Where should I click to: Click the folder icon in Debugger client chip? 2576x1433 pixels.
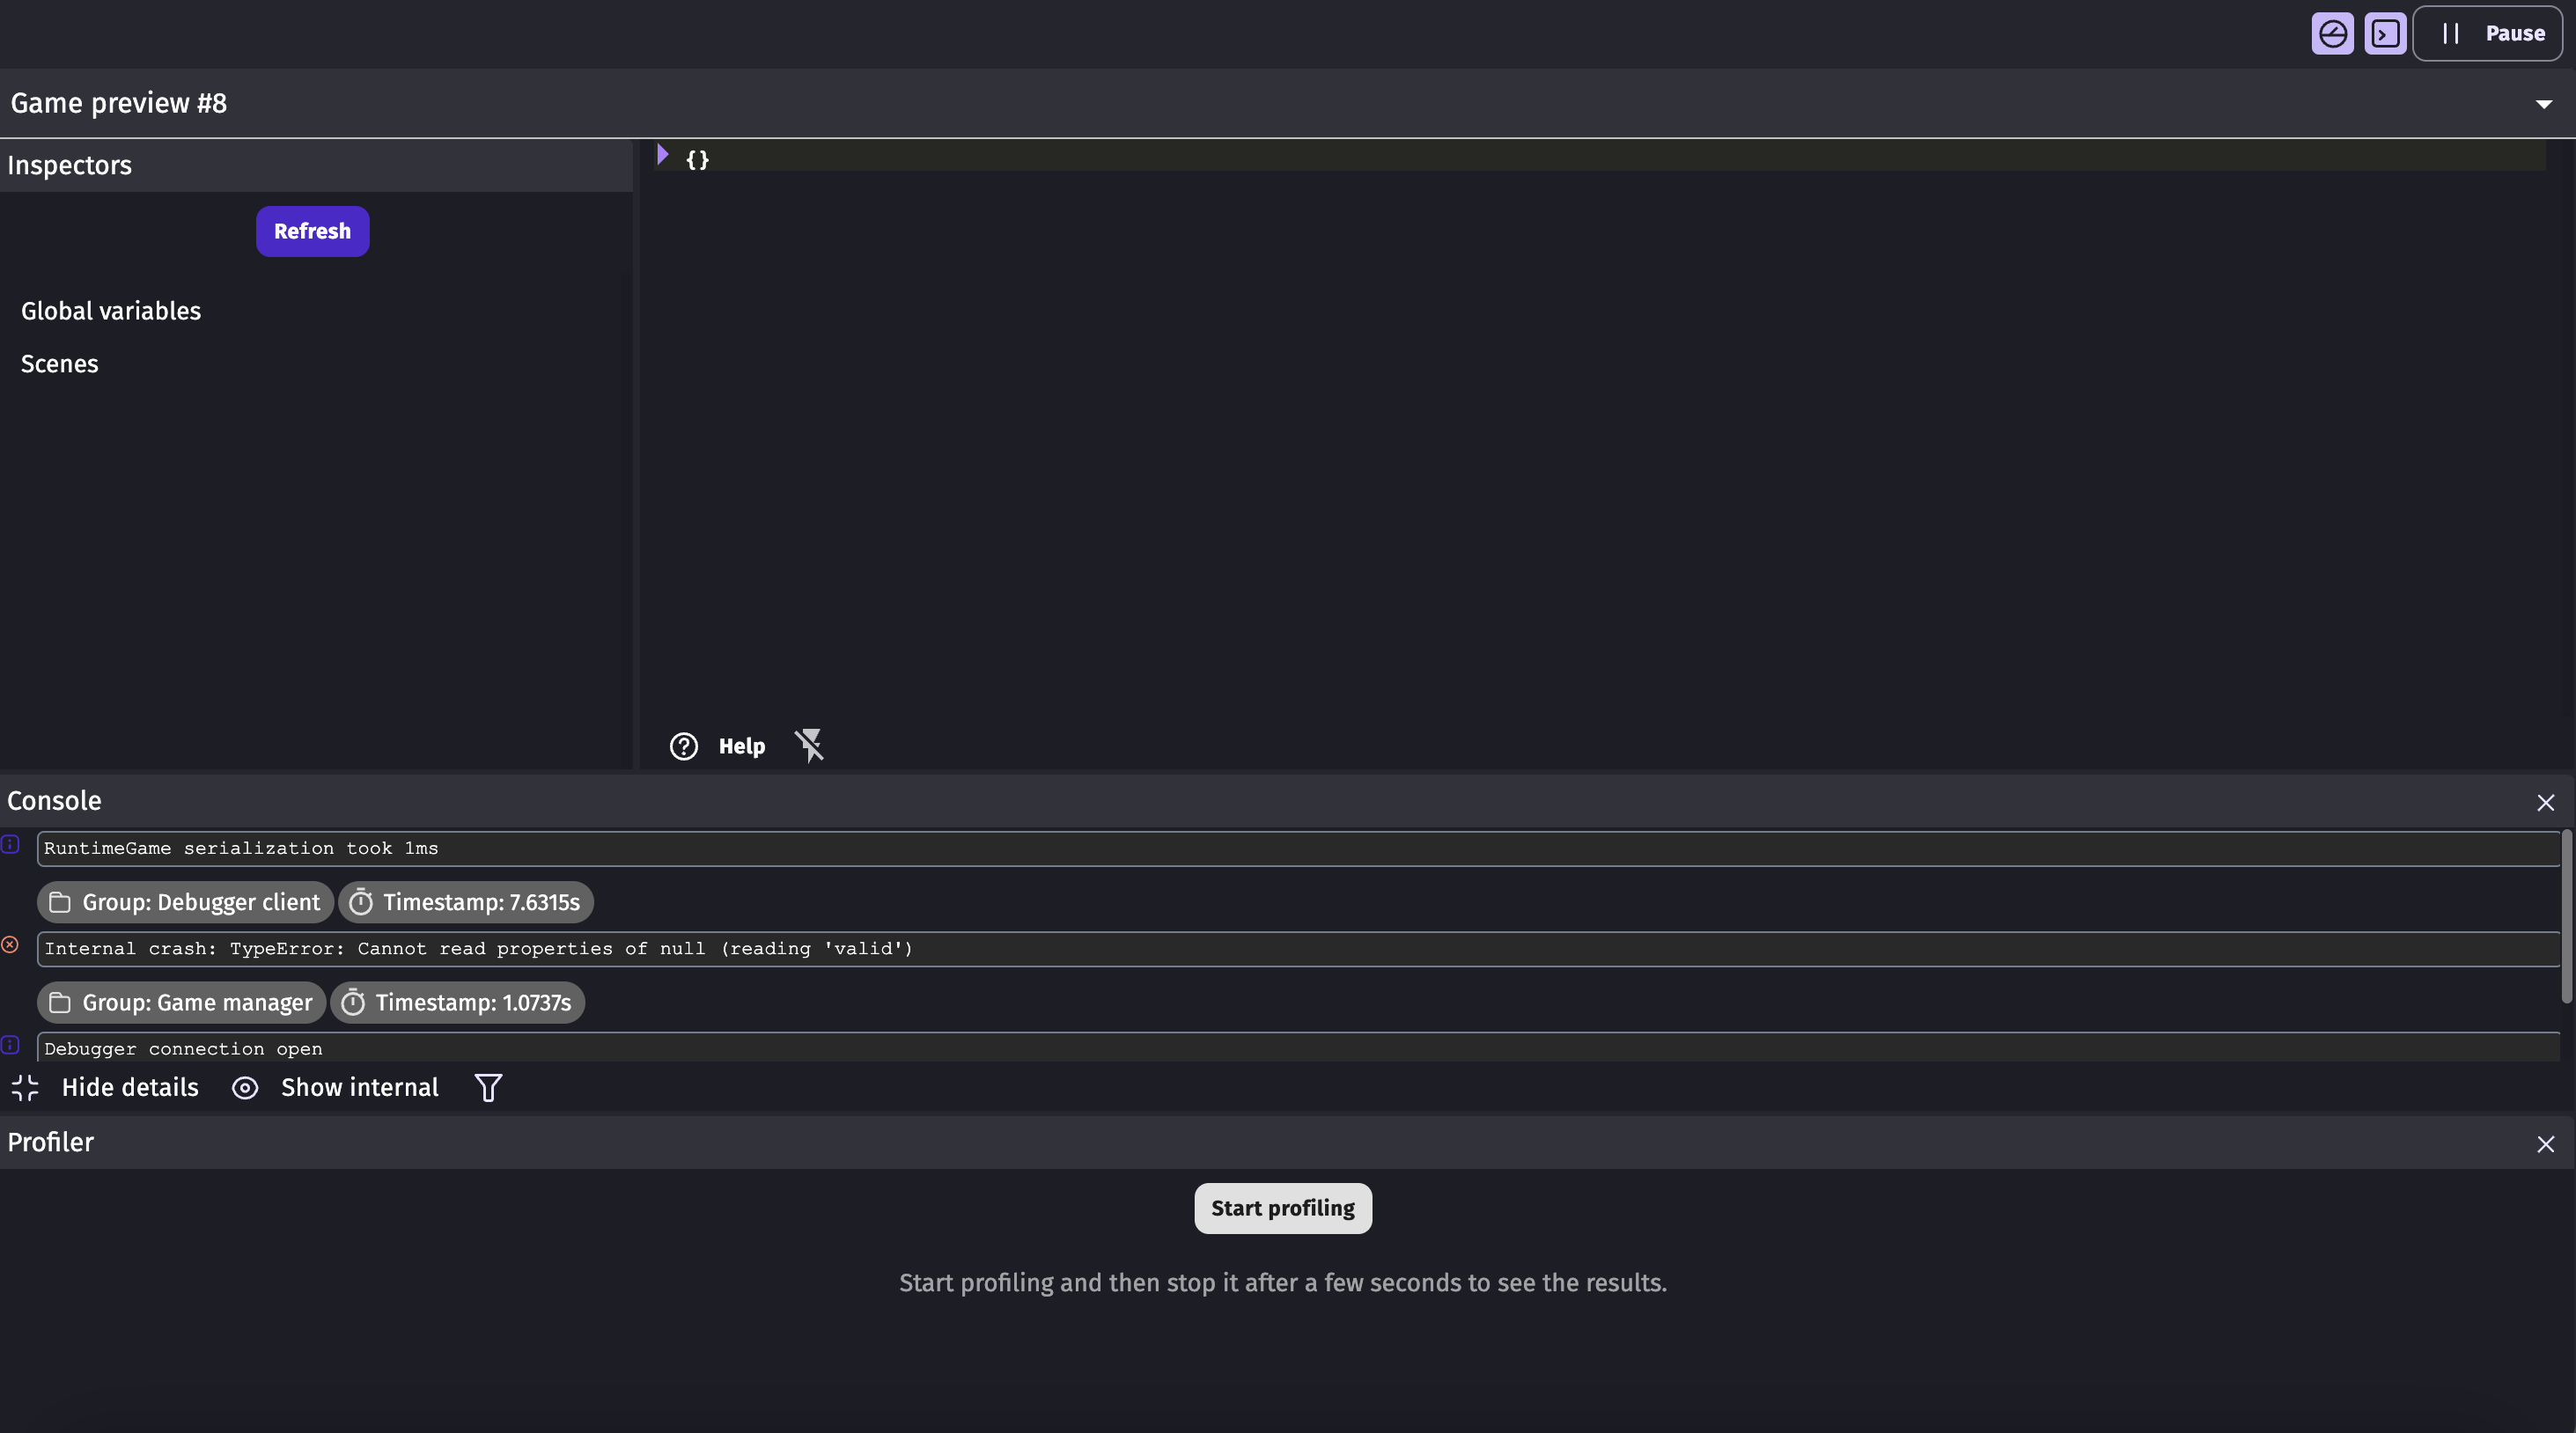coord(60,902)
